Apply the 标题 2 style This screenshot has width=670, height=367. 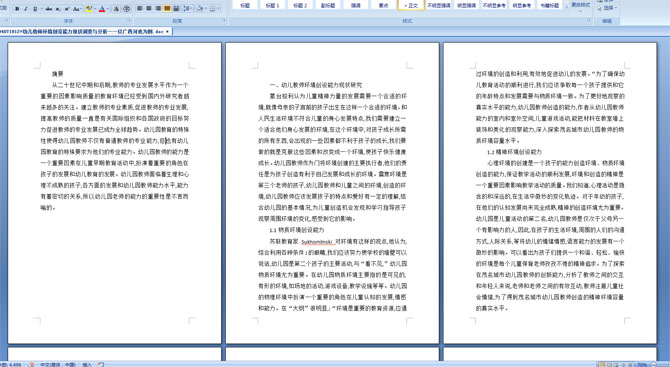[x=300, y=5]
